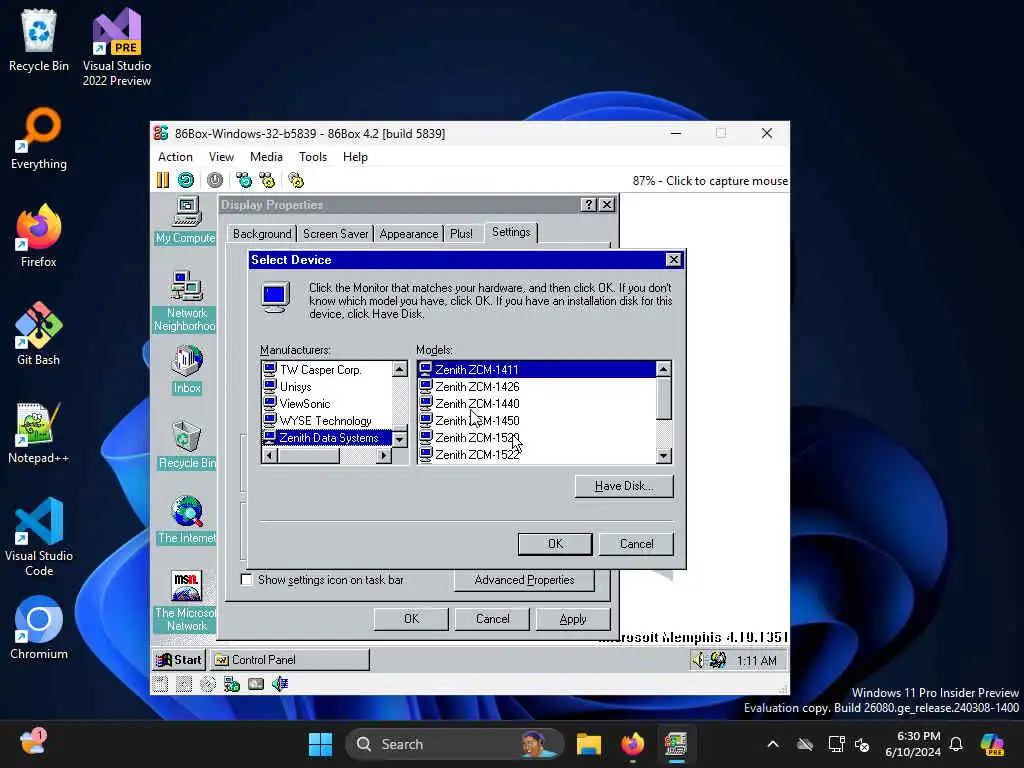The height and width of the screenshot is (768, 1024).
Task: Toggle 'Show settings icon on task bar' checkbox
Action: [x=247, y=579]
